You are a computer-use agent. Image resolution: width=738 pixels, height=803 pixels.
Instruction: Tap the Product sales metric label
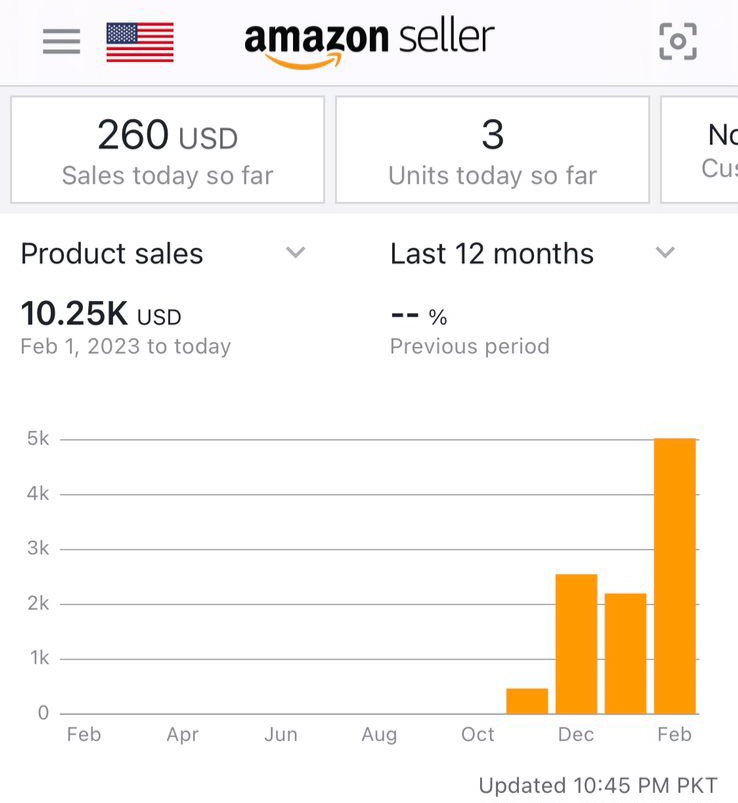[x=112, y=254]
